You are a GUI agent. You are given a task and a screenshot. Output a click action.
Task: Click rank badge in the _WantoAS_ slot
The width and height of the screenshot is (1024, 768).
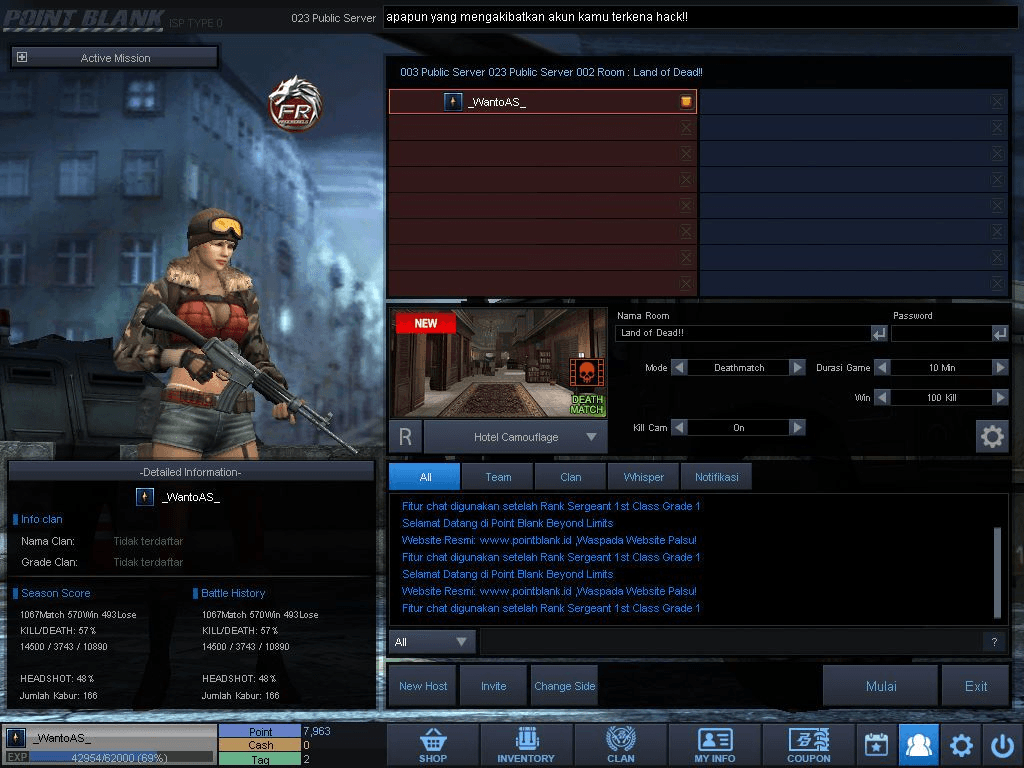(x=453, y=102)
